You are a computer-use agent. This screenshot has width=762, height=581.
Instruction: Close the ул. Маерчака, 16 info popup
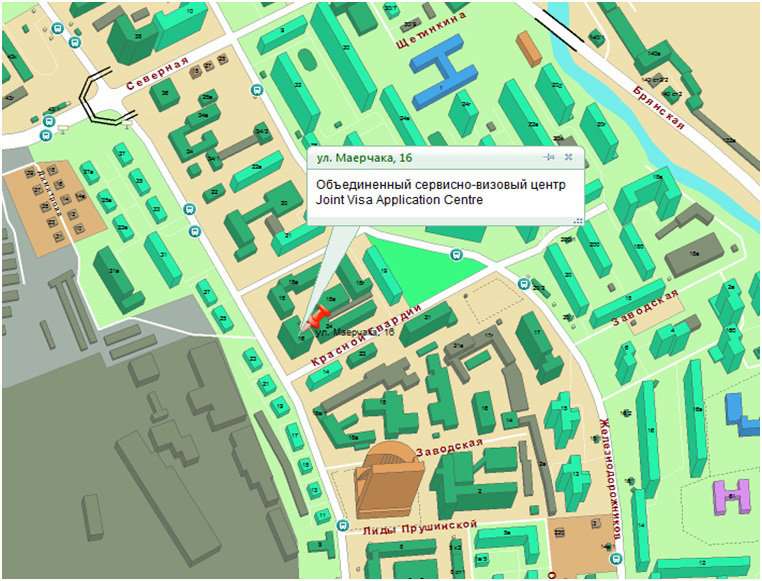[x=568, y=157]
